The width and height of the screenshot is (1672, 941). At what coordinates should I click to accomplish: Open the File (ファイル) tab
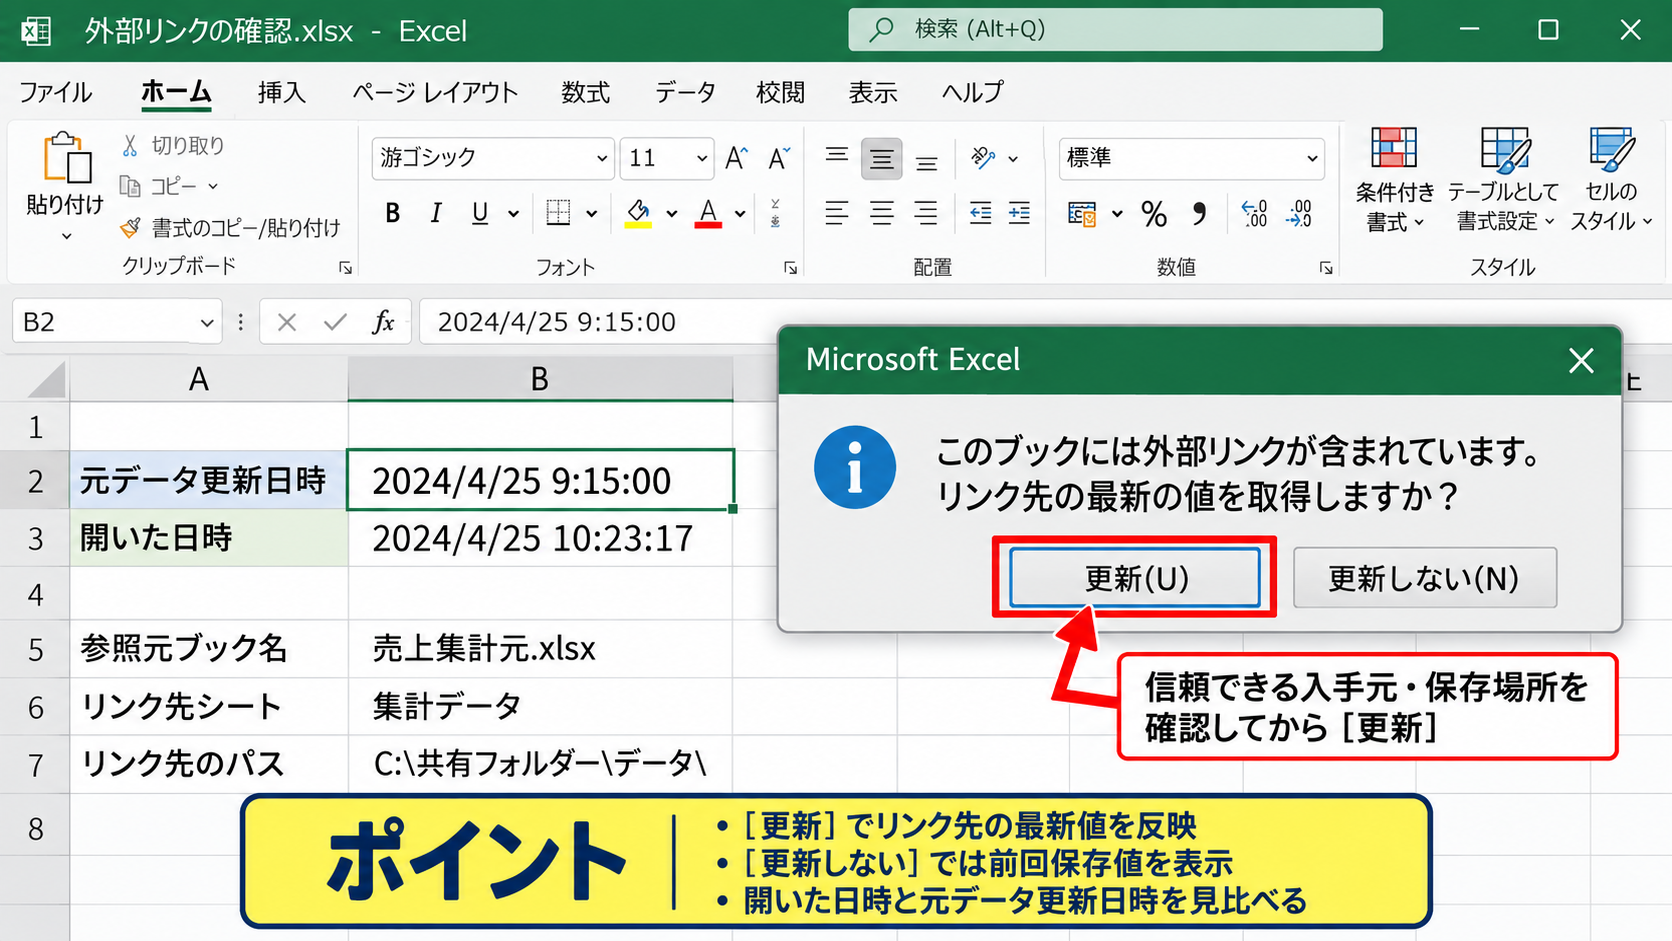click(56, 92)
